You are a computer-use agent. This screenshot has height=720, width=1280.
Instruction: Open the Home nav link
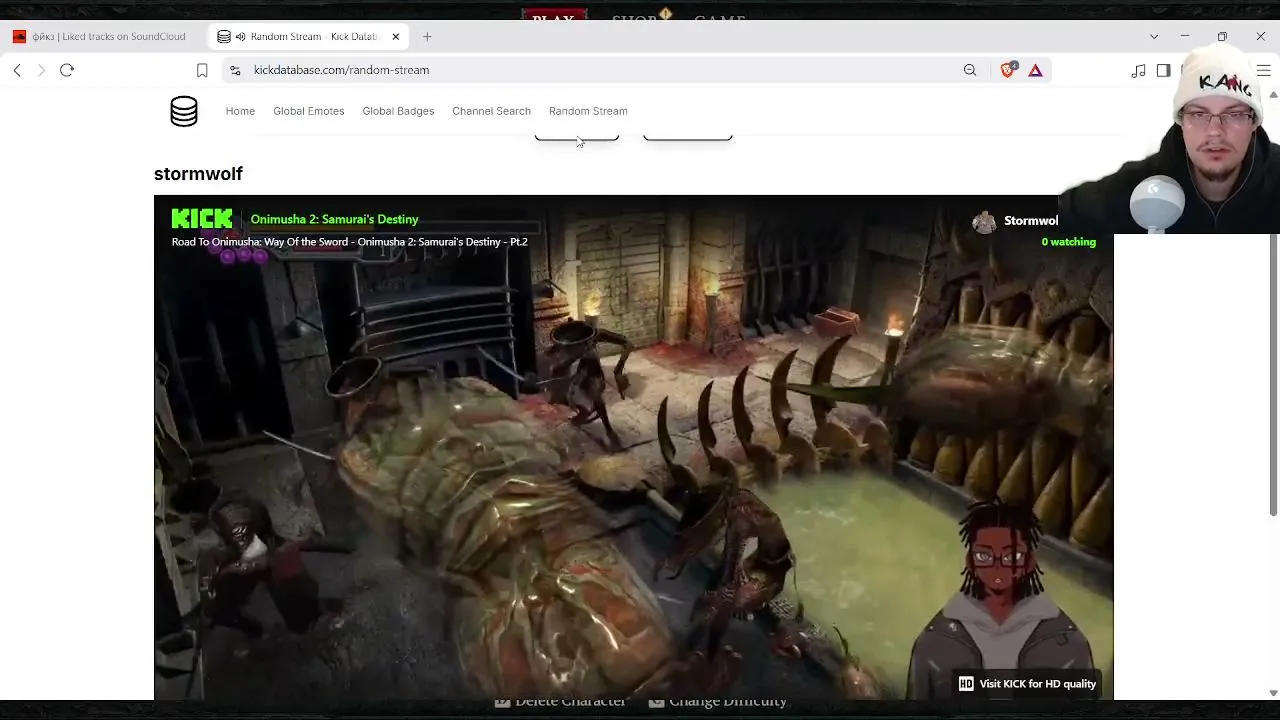click(240, 111)
